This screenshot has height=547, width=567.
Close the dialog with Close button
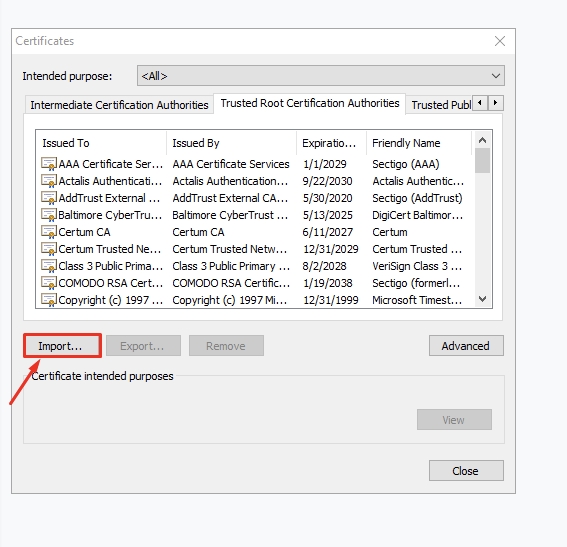click(466, 471)
